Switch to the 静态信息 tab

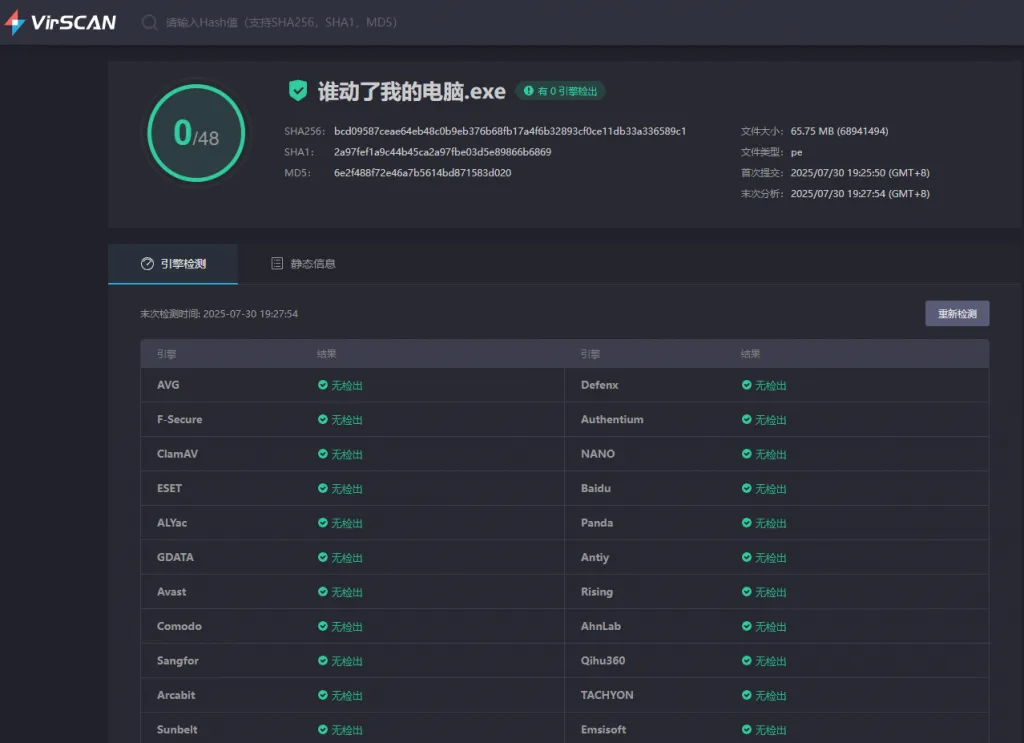coord(303,264)
